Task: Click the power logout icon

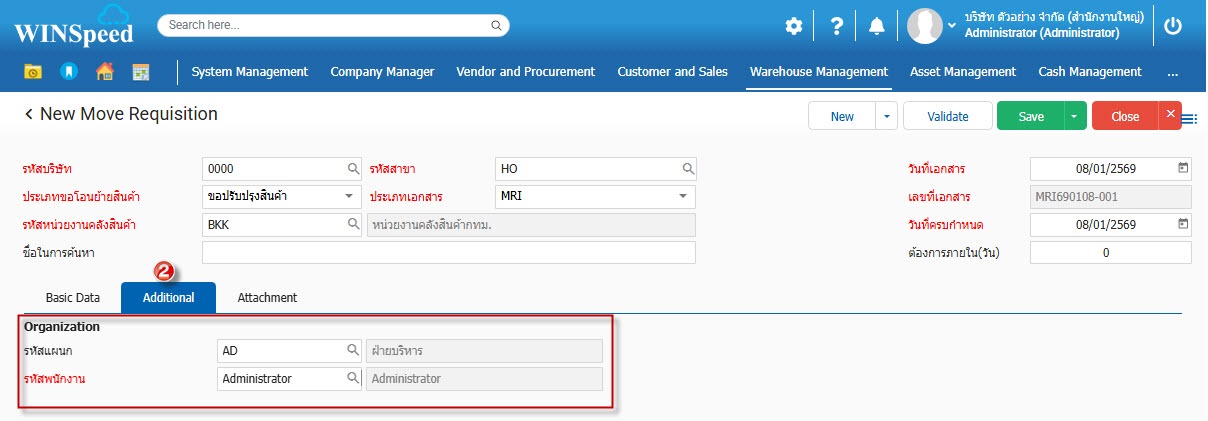Action: click(x=1173, y=27)
